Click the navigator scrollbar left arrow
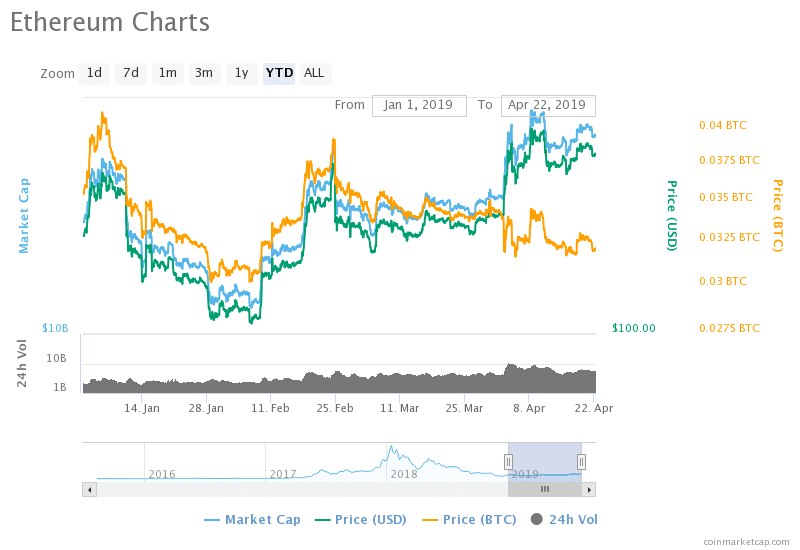The width and height of the screenshot is (800, 550). click(89, 490)
